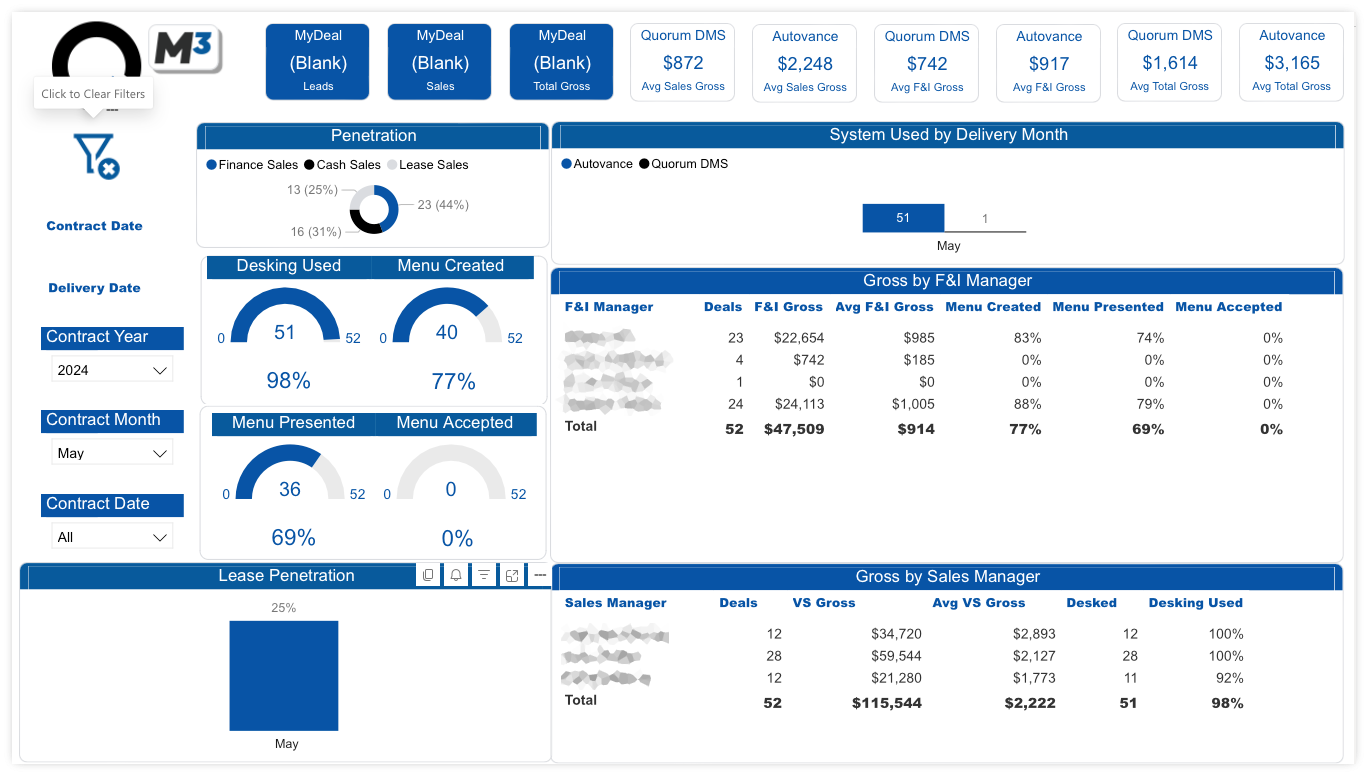This screenshot has height=776, width=1368.
Task: Toggle Autovance legend in System Used chart
Action: [x=597, y=164]
